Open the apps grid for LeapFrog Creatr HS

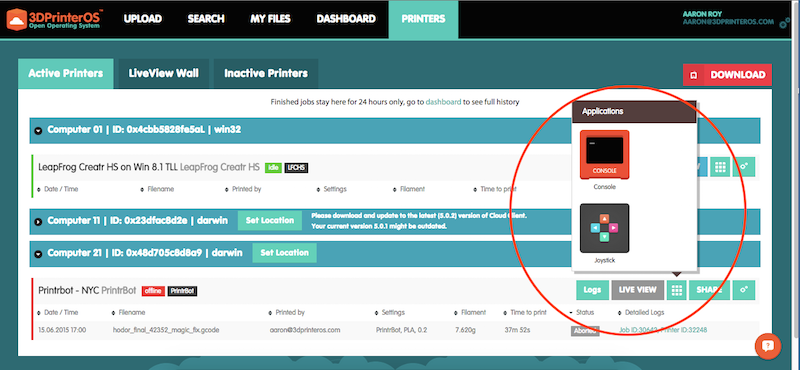coord(720,167)
